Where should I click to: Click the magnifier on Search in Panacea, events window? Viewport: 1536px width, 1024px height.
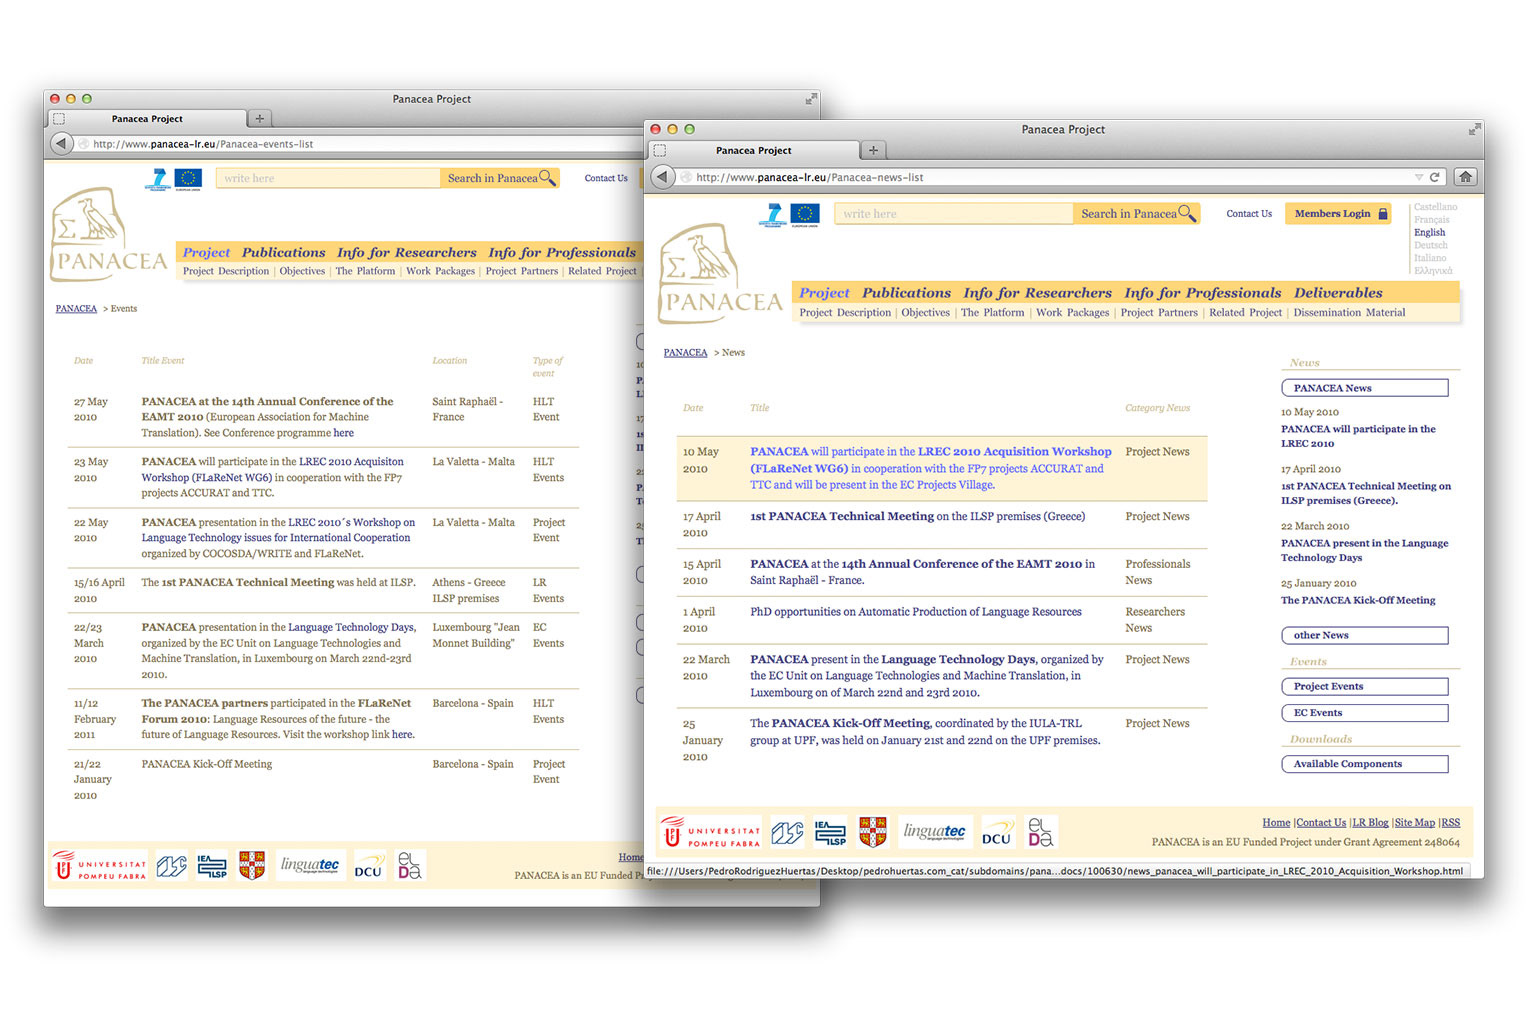pyautogui.click(x=547, y=178)
